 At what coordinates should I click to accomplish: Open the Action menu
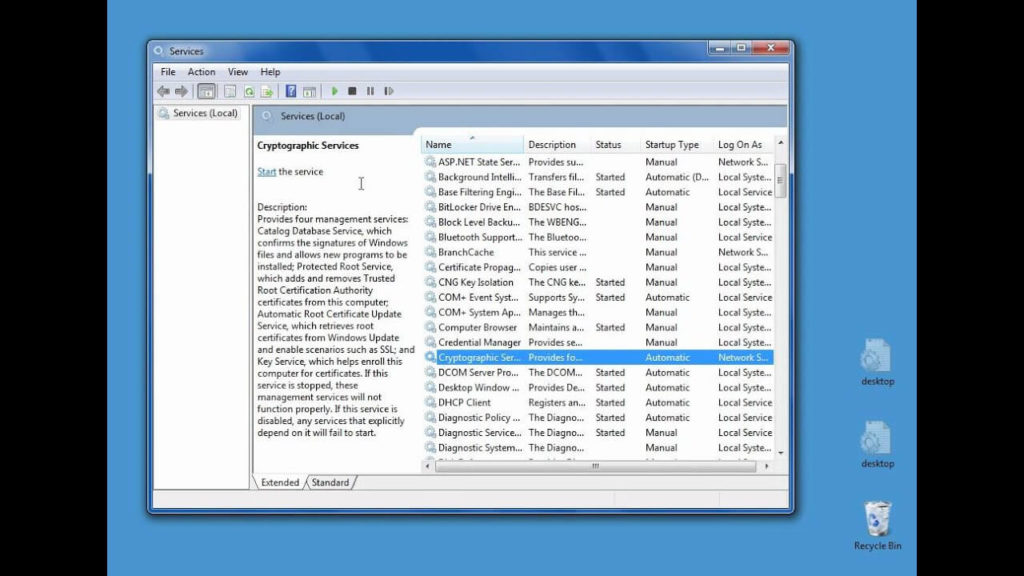point(201,72)
